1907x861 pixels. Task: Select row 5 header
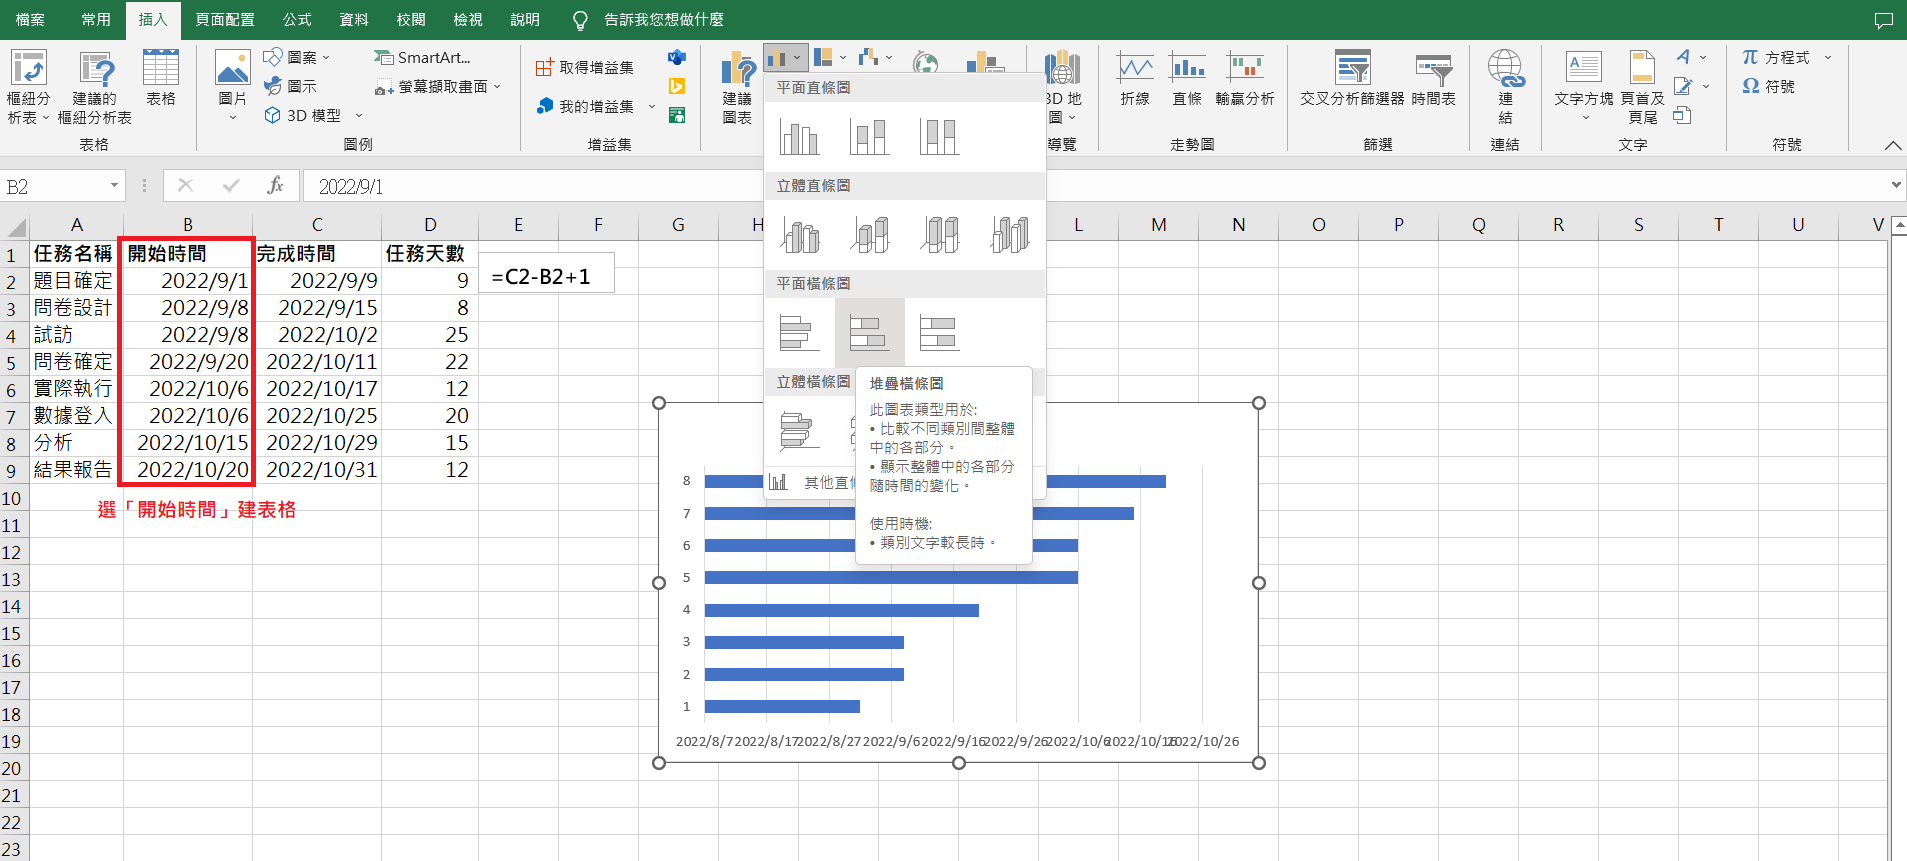(13, 362)
